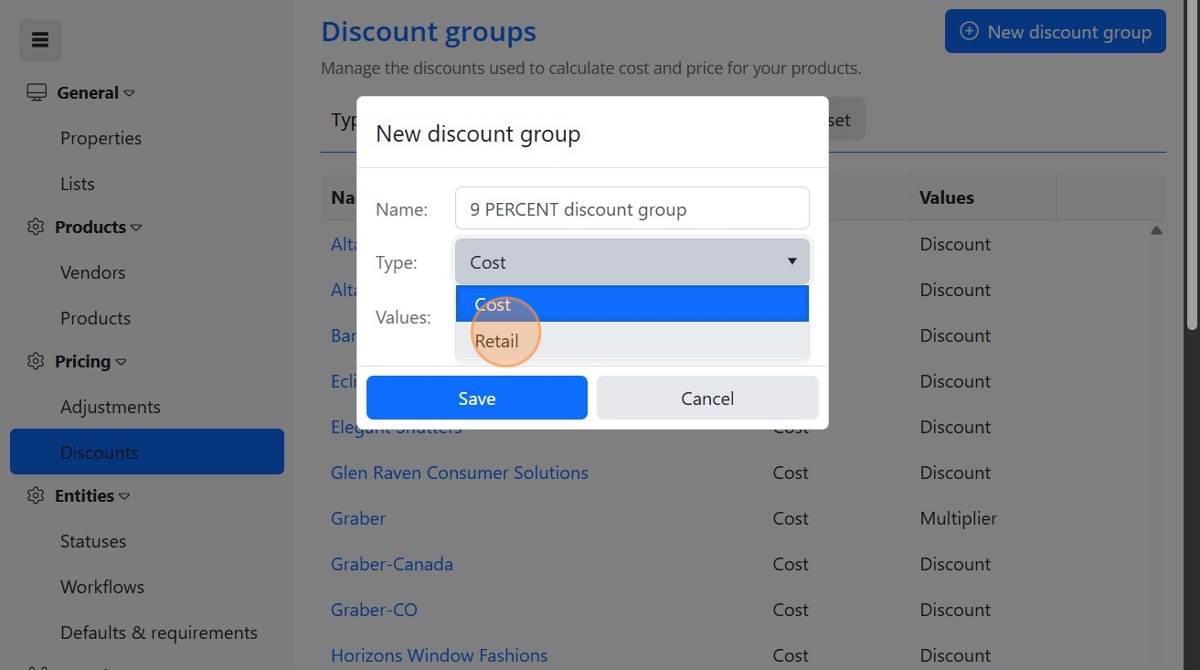Open the Glen Raven Consumer Solutions link

click(x=459, y=473)
